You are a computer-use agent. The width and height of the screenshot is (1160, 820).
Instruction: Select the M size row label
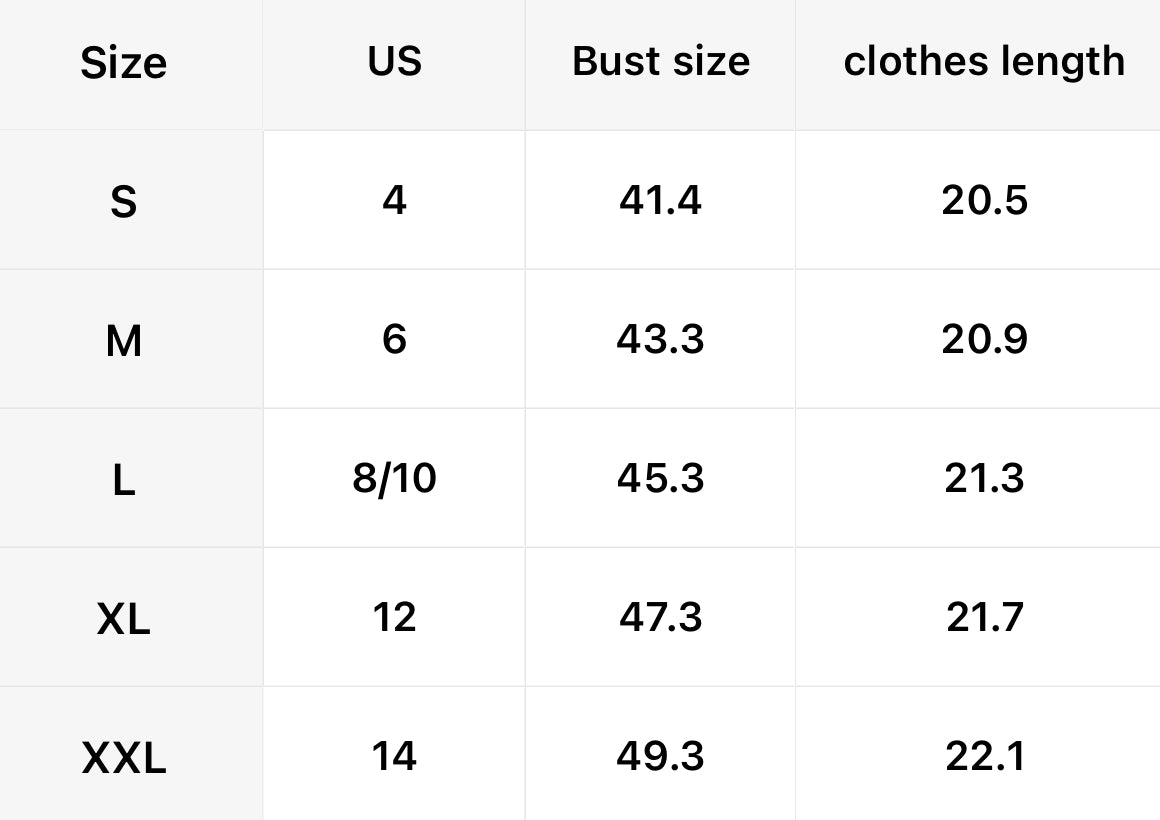tap(123, 342)
